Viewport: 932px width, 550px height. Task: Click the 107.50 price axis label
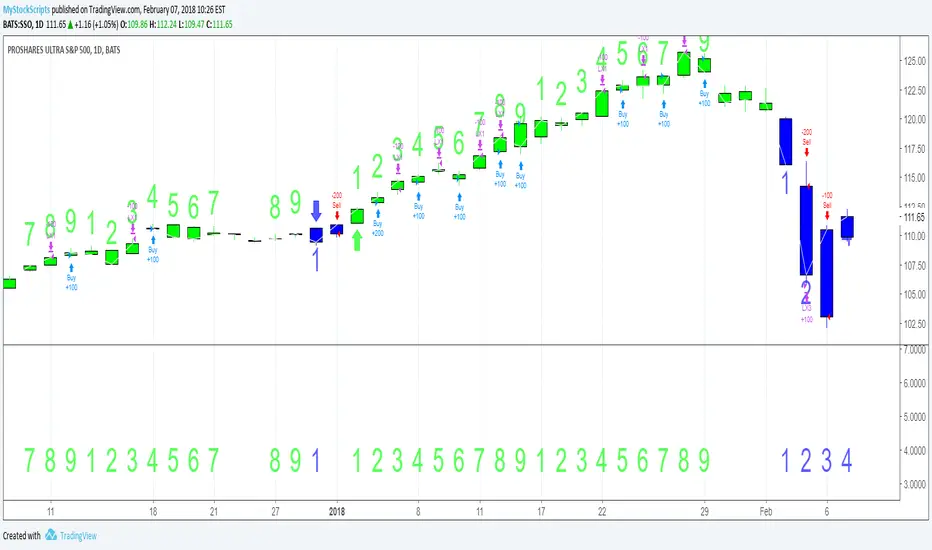[914, 265]
